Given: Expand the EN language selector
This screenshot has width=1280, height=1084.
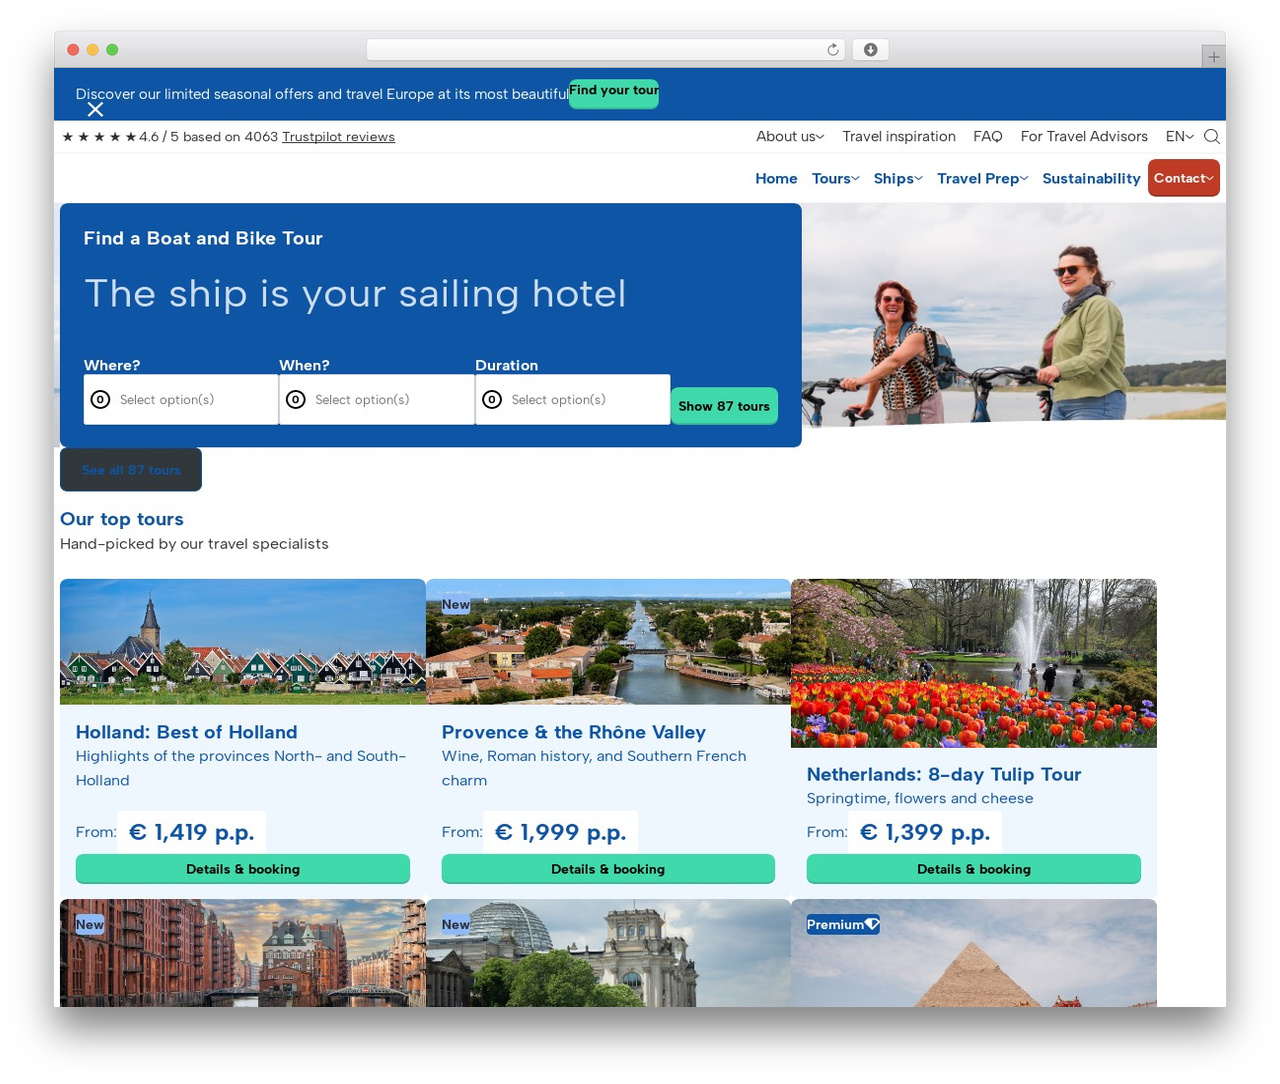Looking at the screenshot, I should tap(1180, 137).
